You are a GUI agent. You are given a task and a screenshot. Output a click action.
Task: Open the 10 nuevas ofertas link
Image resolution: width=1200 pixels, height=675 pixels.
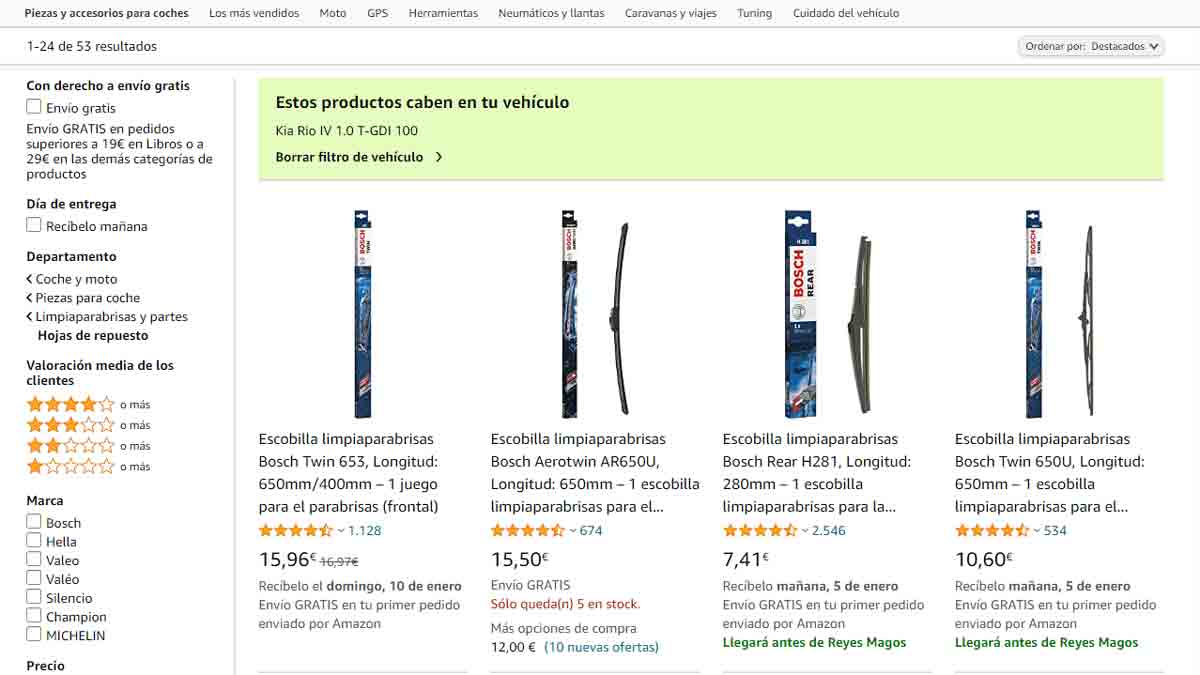pyautogui.click(x=601, y=647)
